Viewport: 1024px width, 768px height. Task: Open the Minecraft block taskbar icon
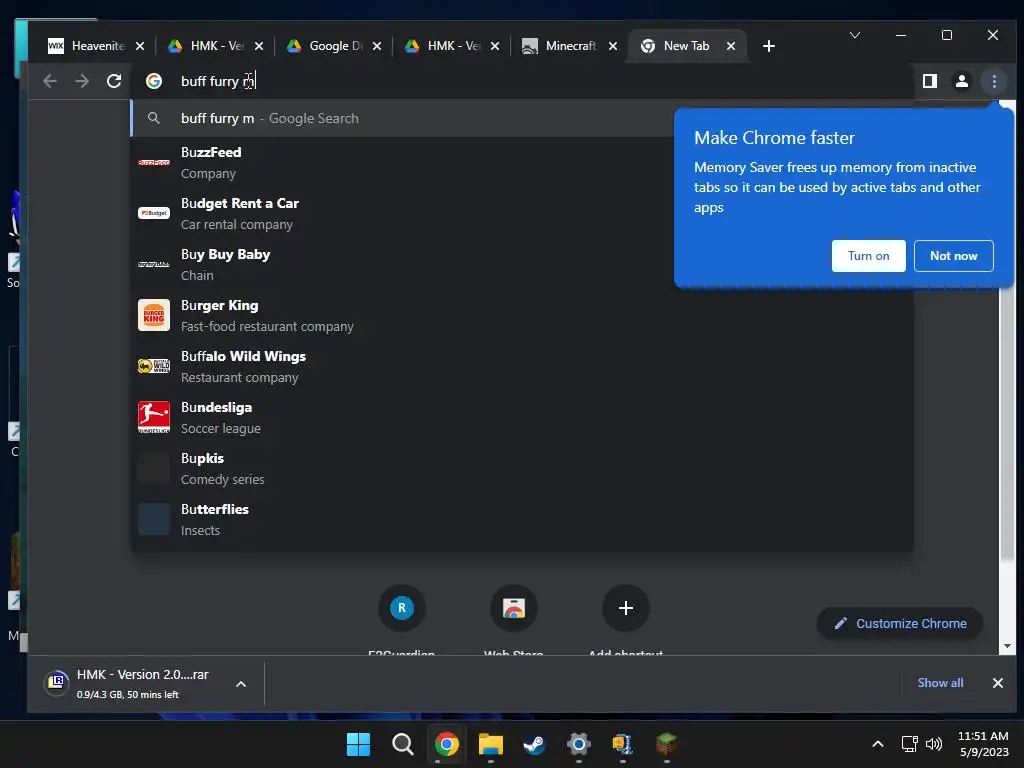pyautogui.click(x=666, y=744)
